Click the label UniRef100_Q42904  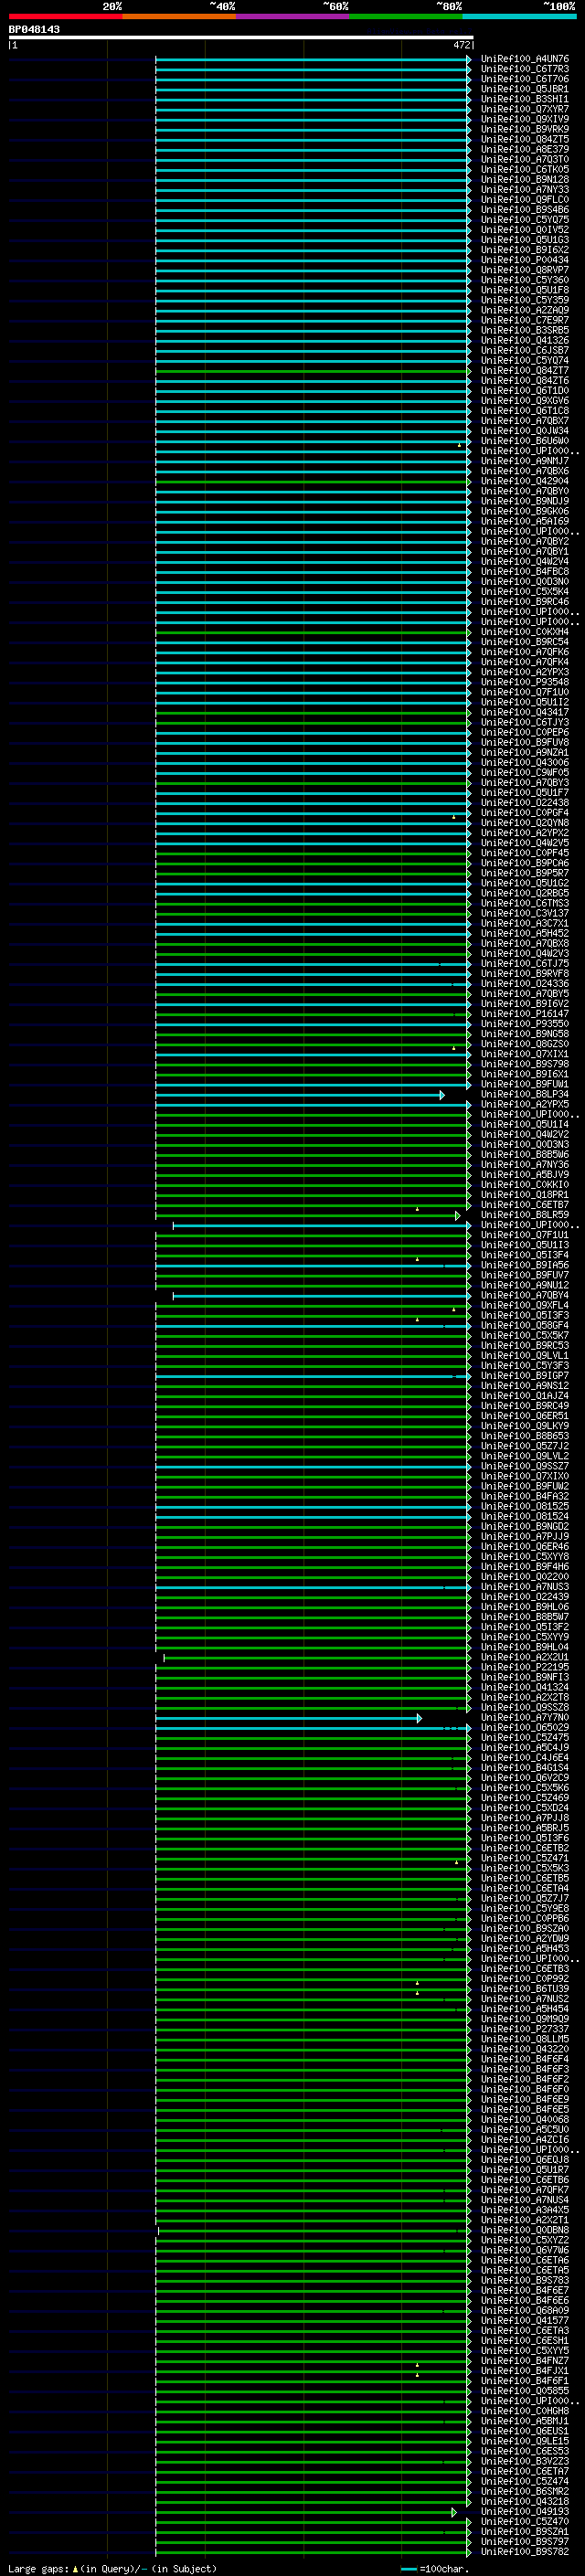tap(525, 482)
